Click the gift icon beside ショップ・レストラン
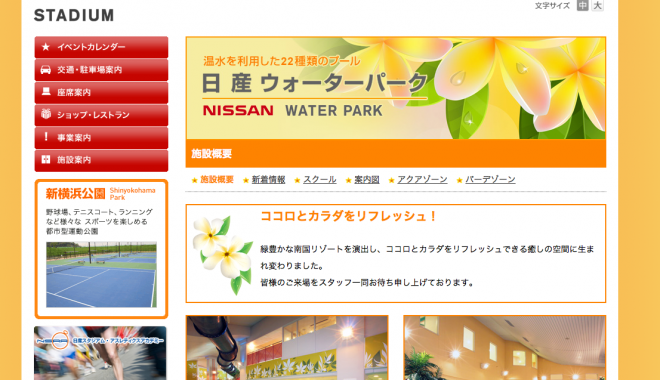660x380 pixels. tap(46, 114)
